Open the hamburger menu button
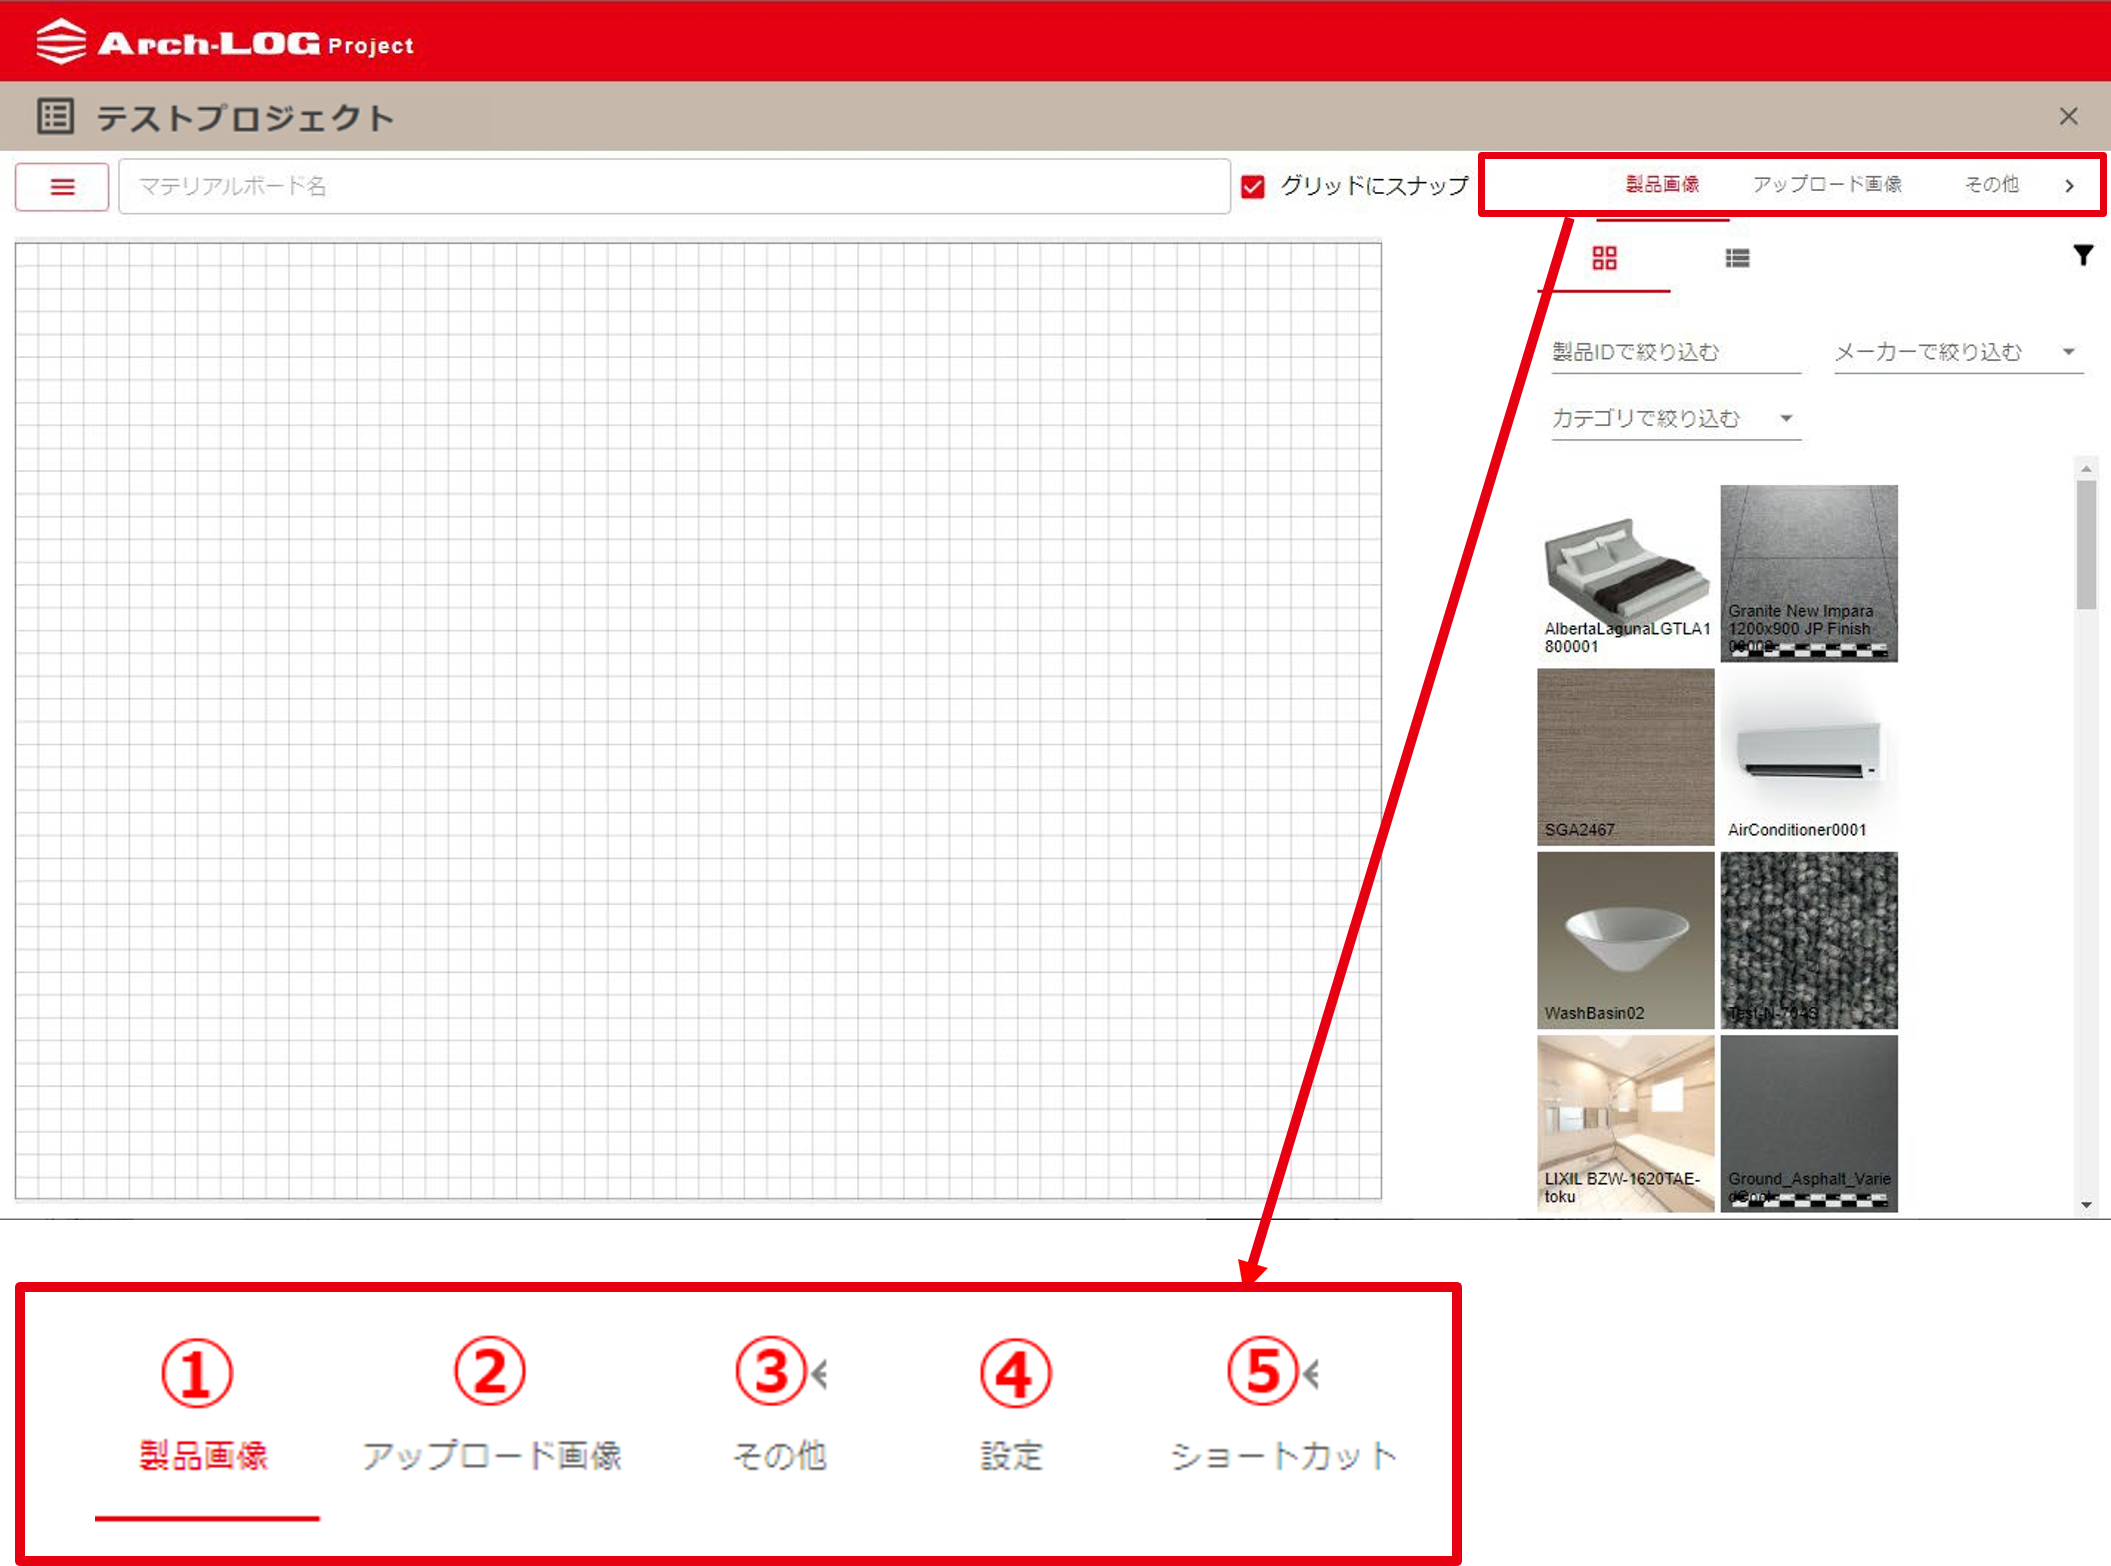Image resolution: width=2111 pixels, height=1566 pixels. tap(62, 187)
